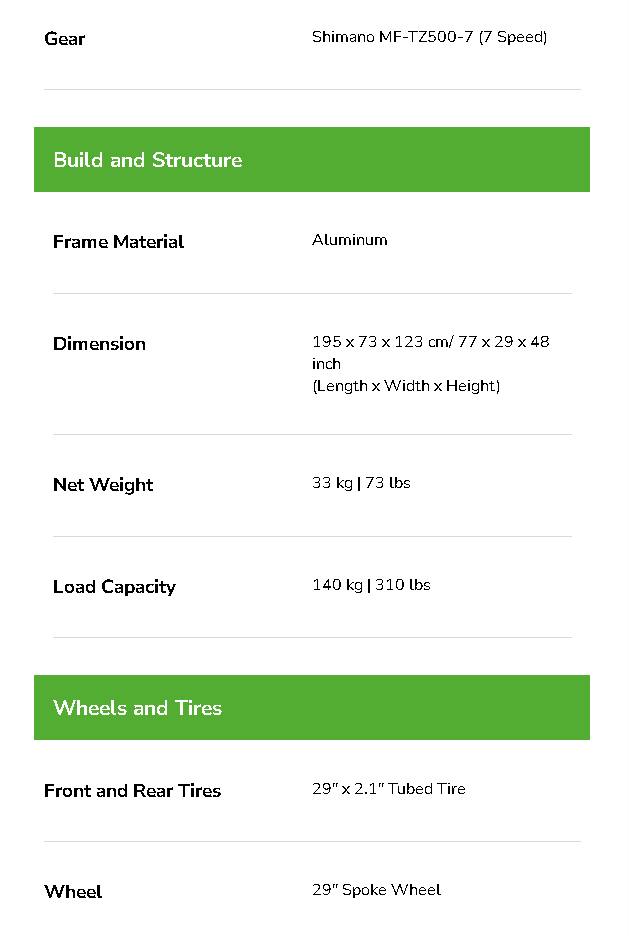
Task: Click the Wheels and Tires section header
Action: 138,708
